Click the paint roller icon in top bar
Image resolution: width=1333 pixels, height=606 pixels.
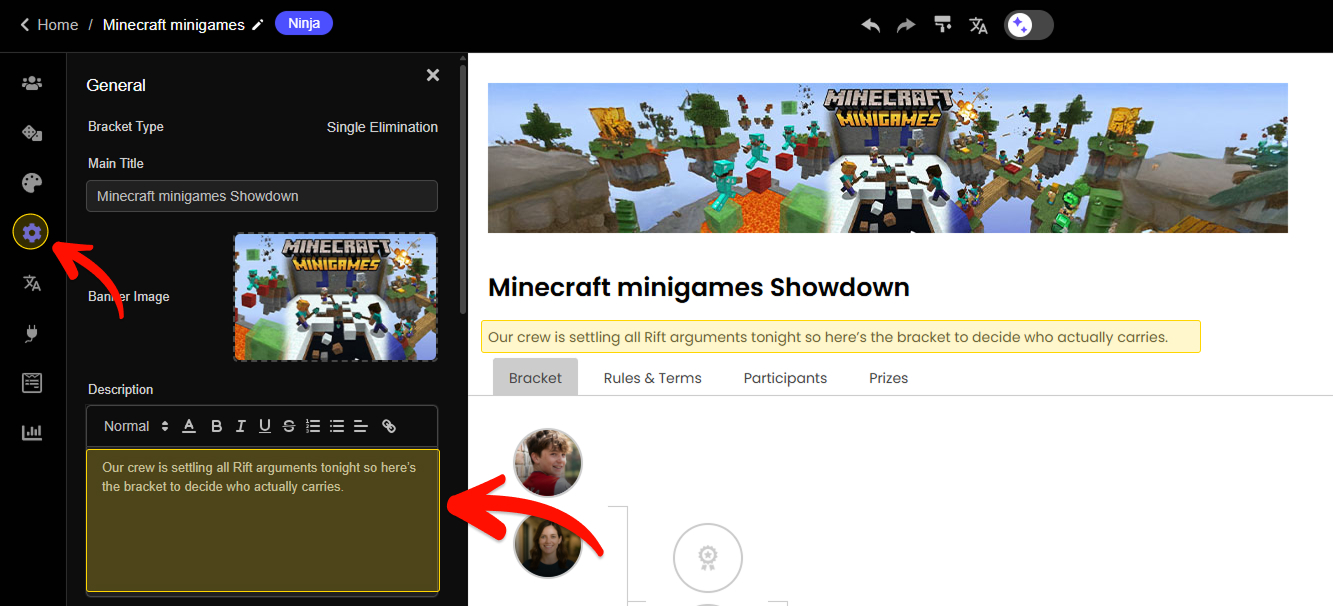942,25
